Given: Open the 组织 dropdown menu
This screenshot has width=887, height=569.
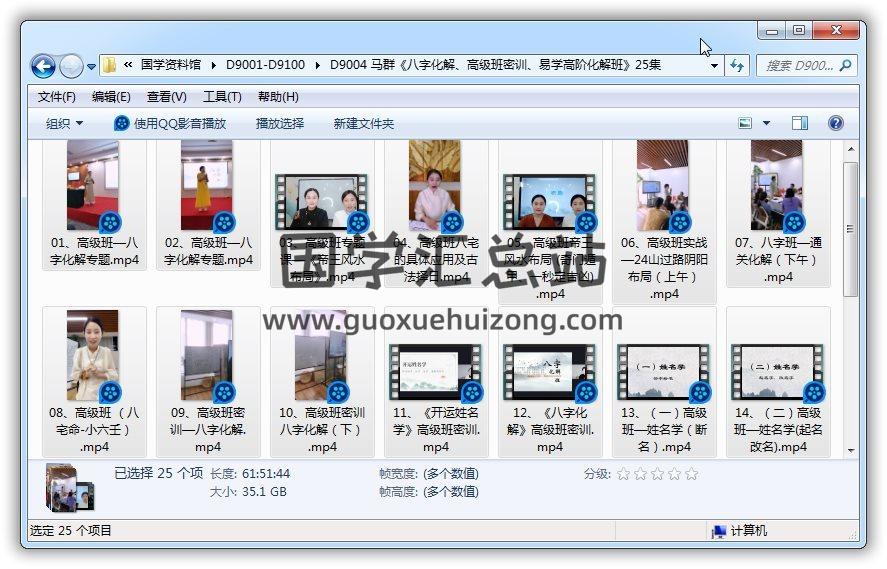Looking at the screenshot, I should tap(64, 123).
